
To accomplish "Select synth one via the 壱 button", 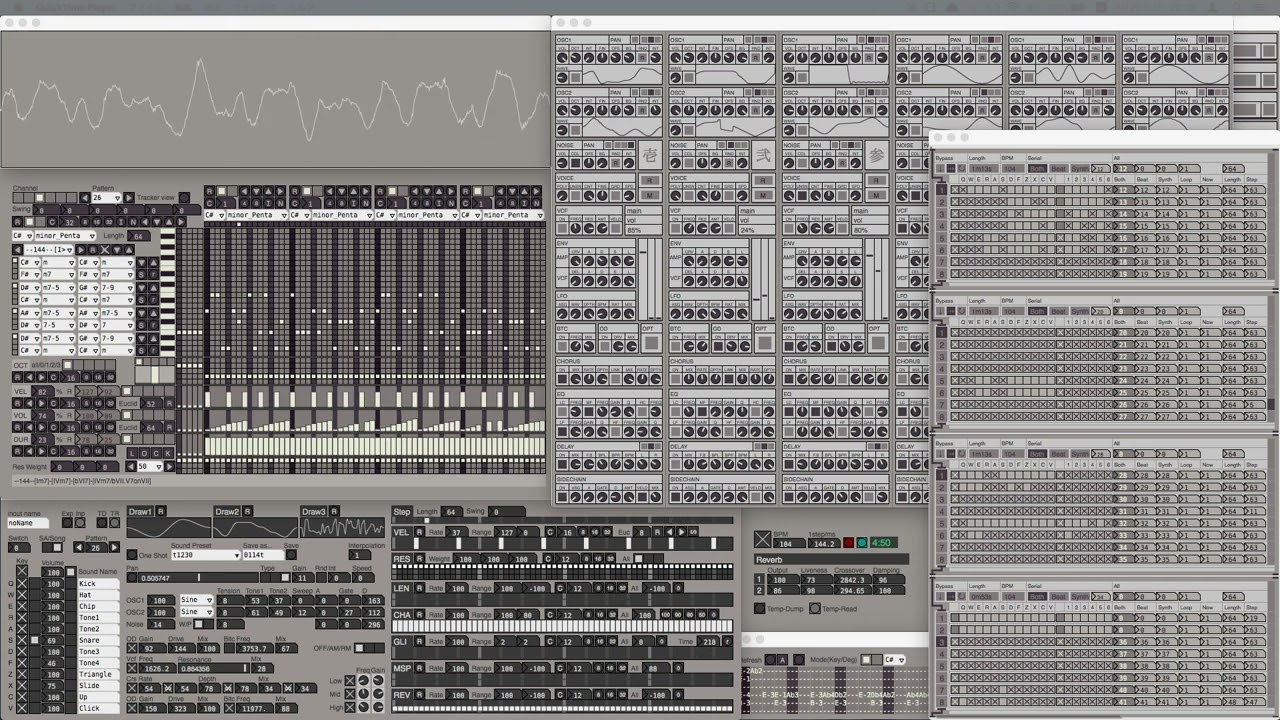I will pos(651,155).
